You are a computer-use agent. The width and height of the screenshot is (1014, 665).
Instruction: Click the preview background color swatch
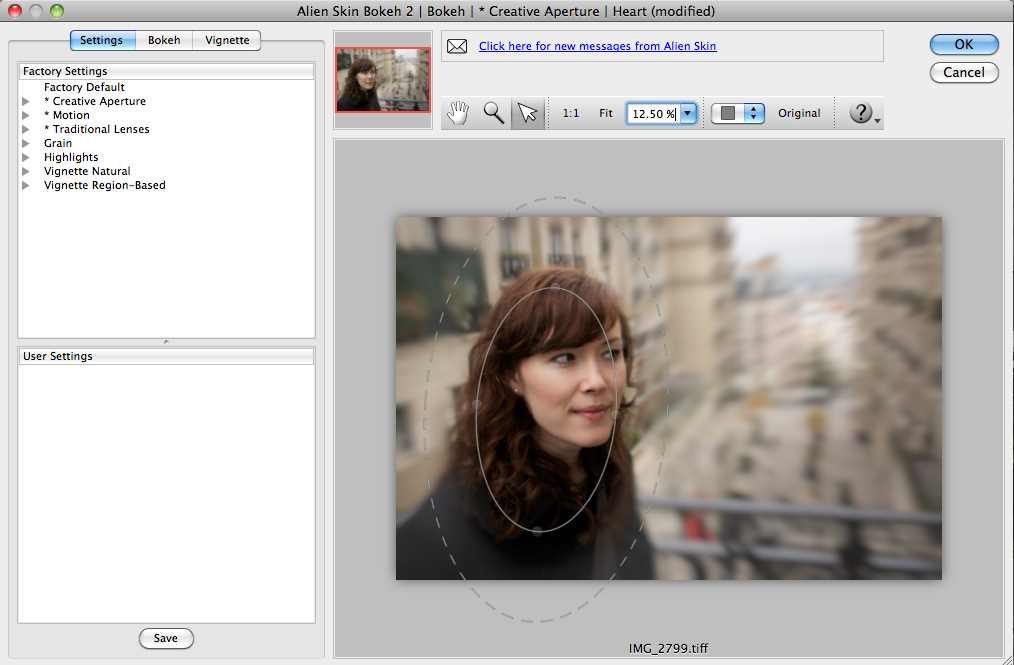coord(729,114)
